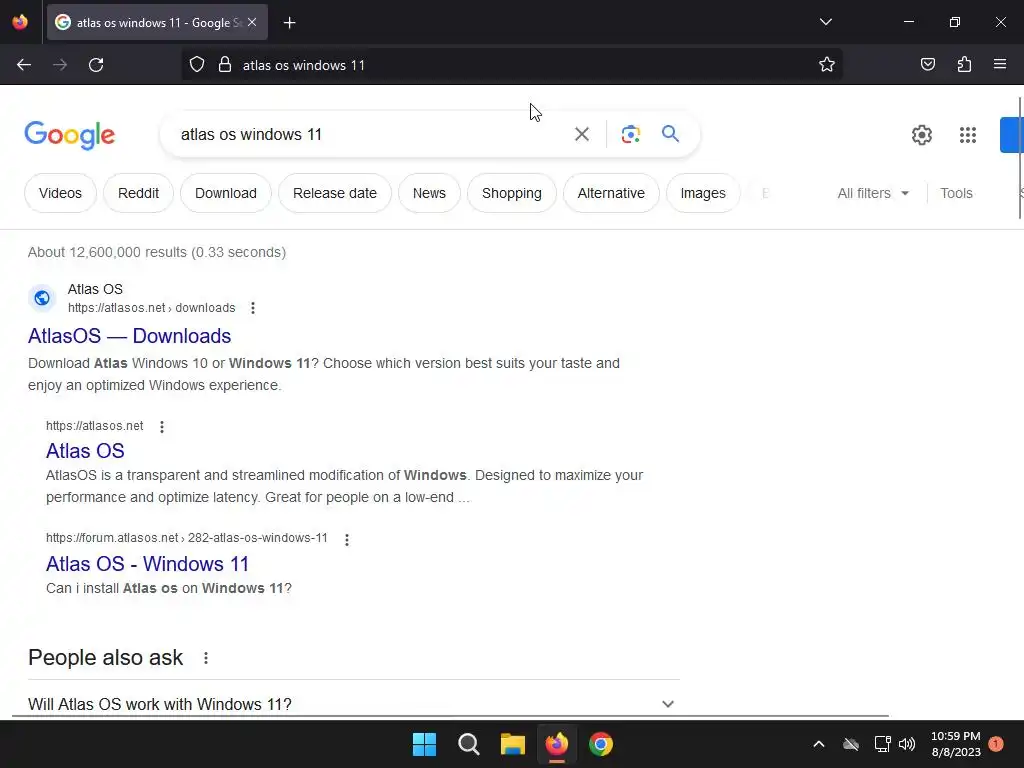Open the volume speaker tray icon
Screen dimensions: 1024x768
pos(907,744)
